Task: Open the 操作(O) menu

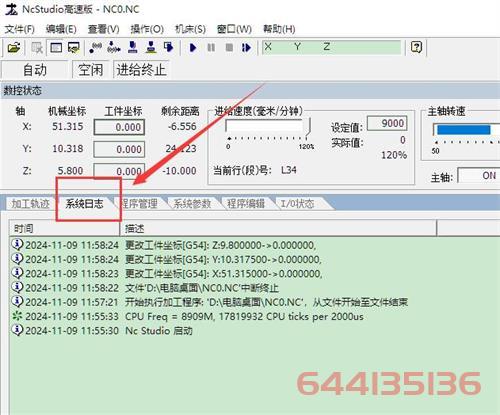Action: click(147, 29)
